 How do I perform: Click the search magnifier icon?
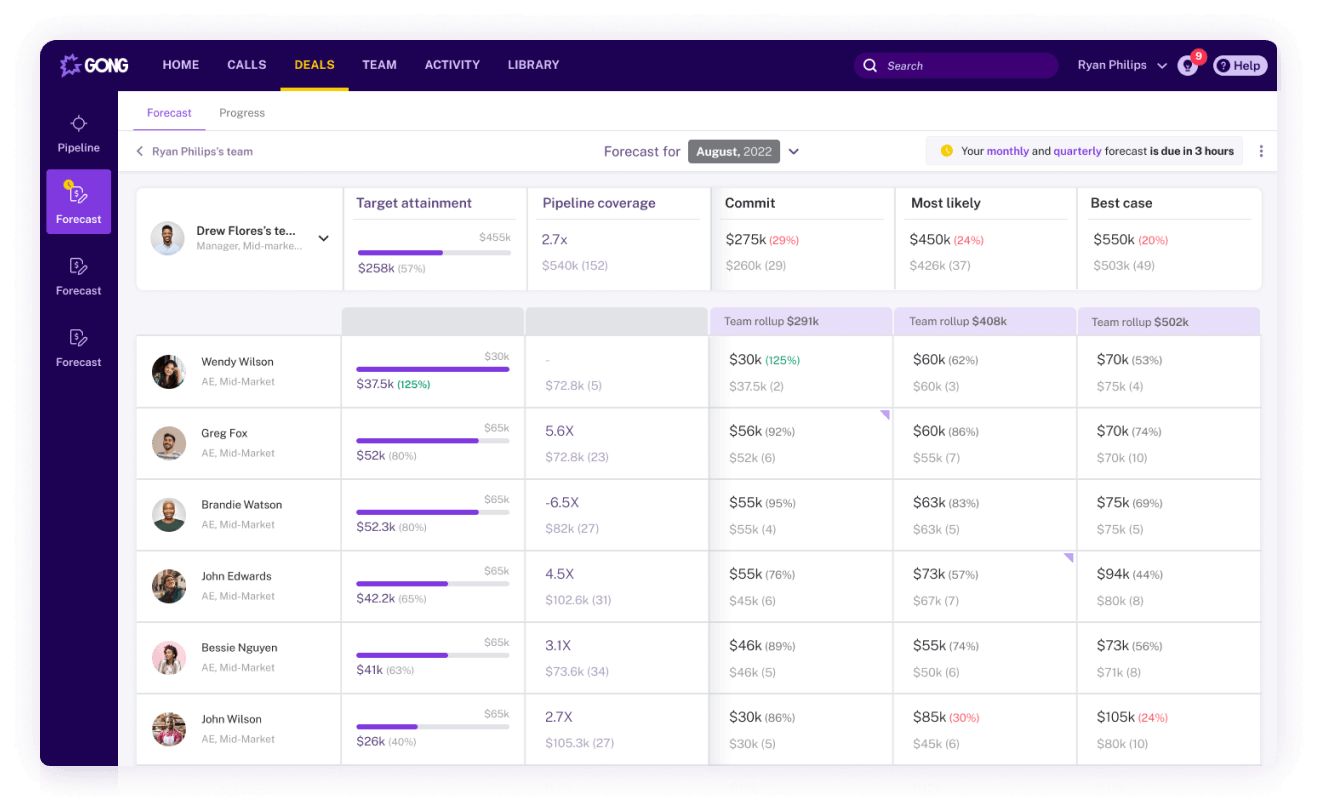point(870,65)
